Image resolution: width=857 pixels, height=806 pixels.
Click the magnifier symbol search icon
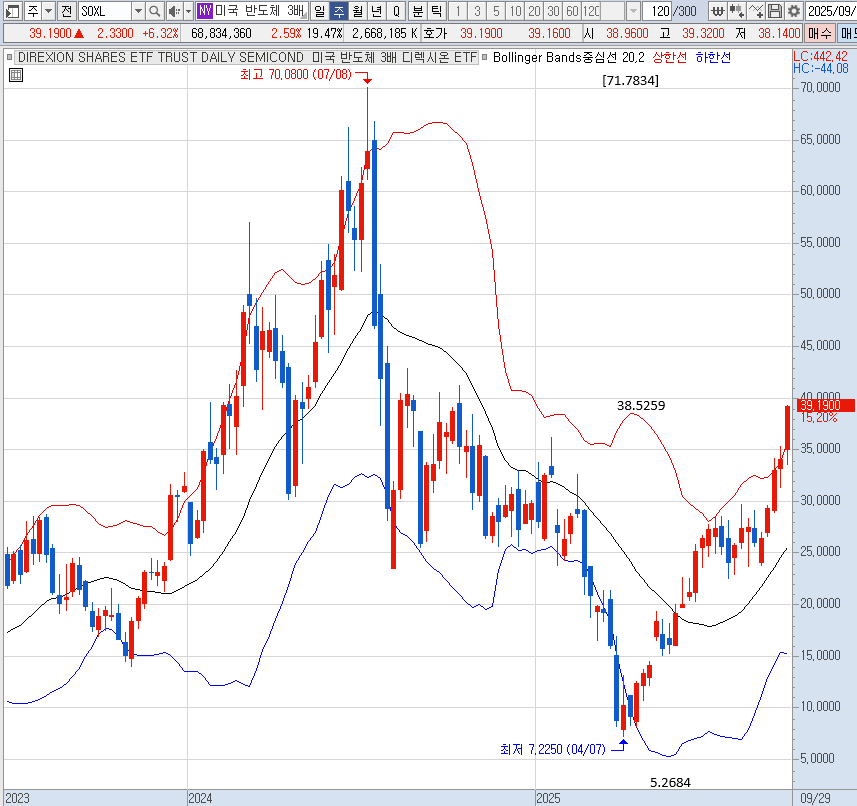155,11
